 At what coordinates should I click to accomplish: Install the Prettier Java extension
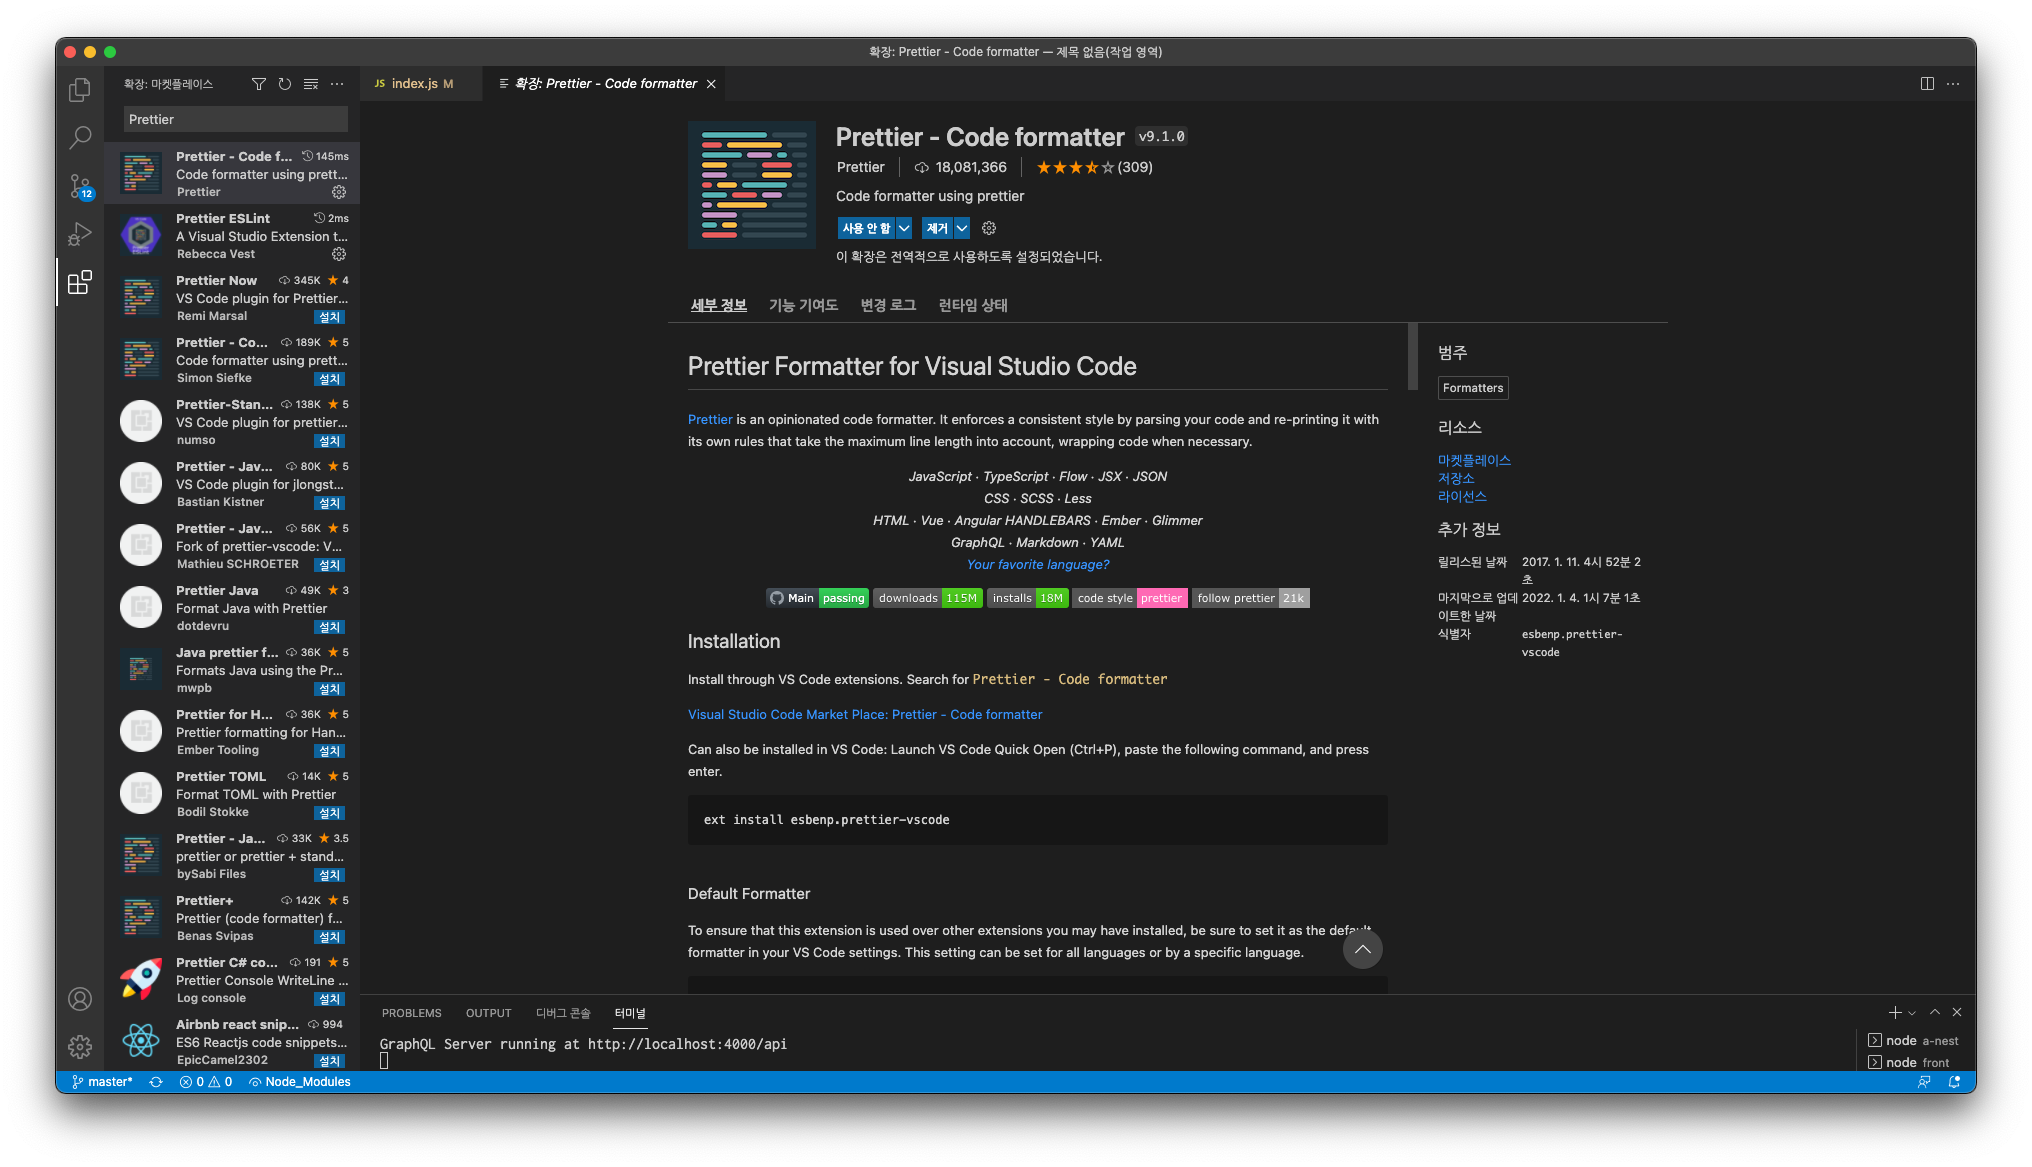(329, 627)
